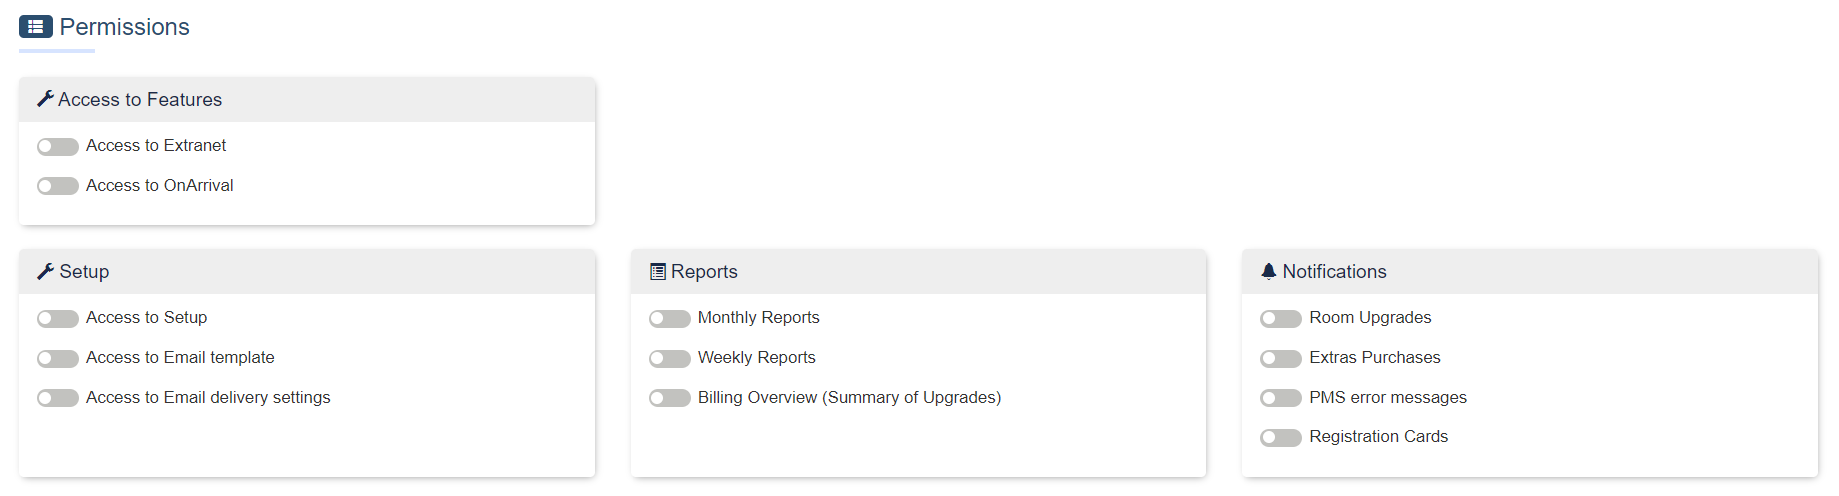Image resolution: width=1839 pixels, height=496 pixels.
Task: Enable Access to Extranet toggle
Action: tap(58, 147)
